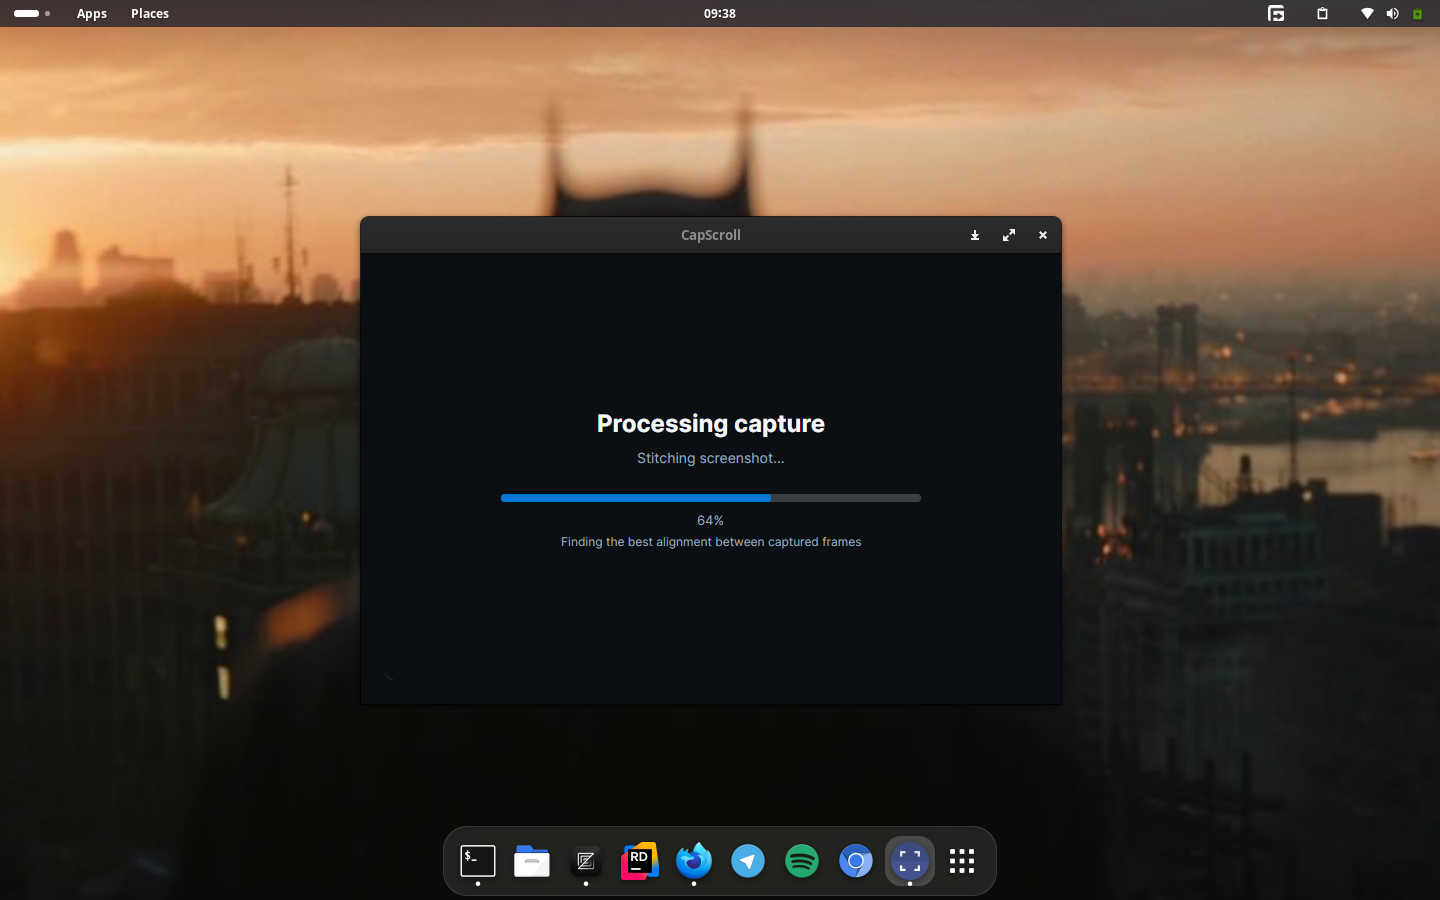
Task: Open the volume speaker indicator
Action: (x=1392, y=13)
